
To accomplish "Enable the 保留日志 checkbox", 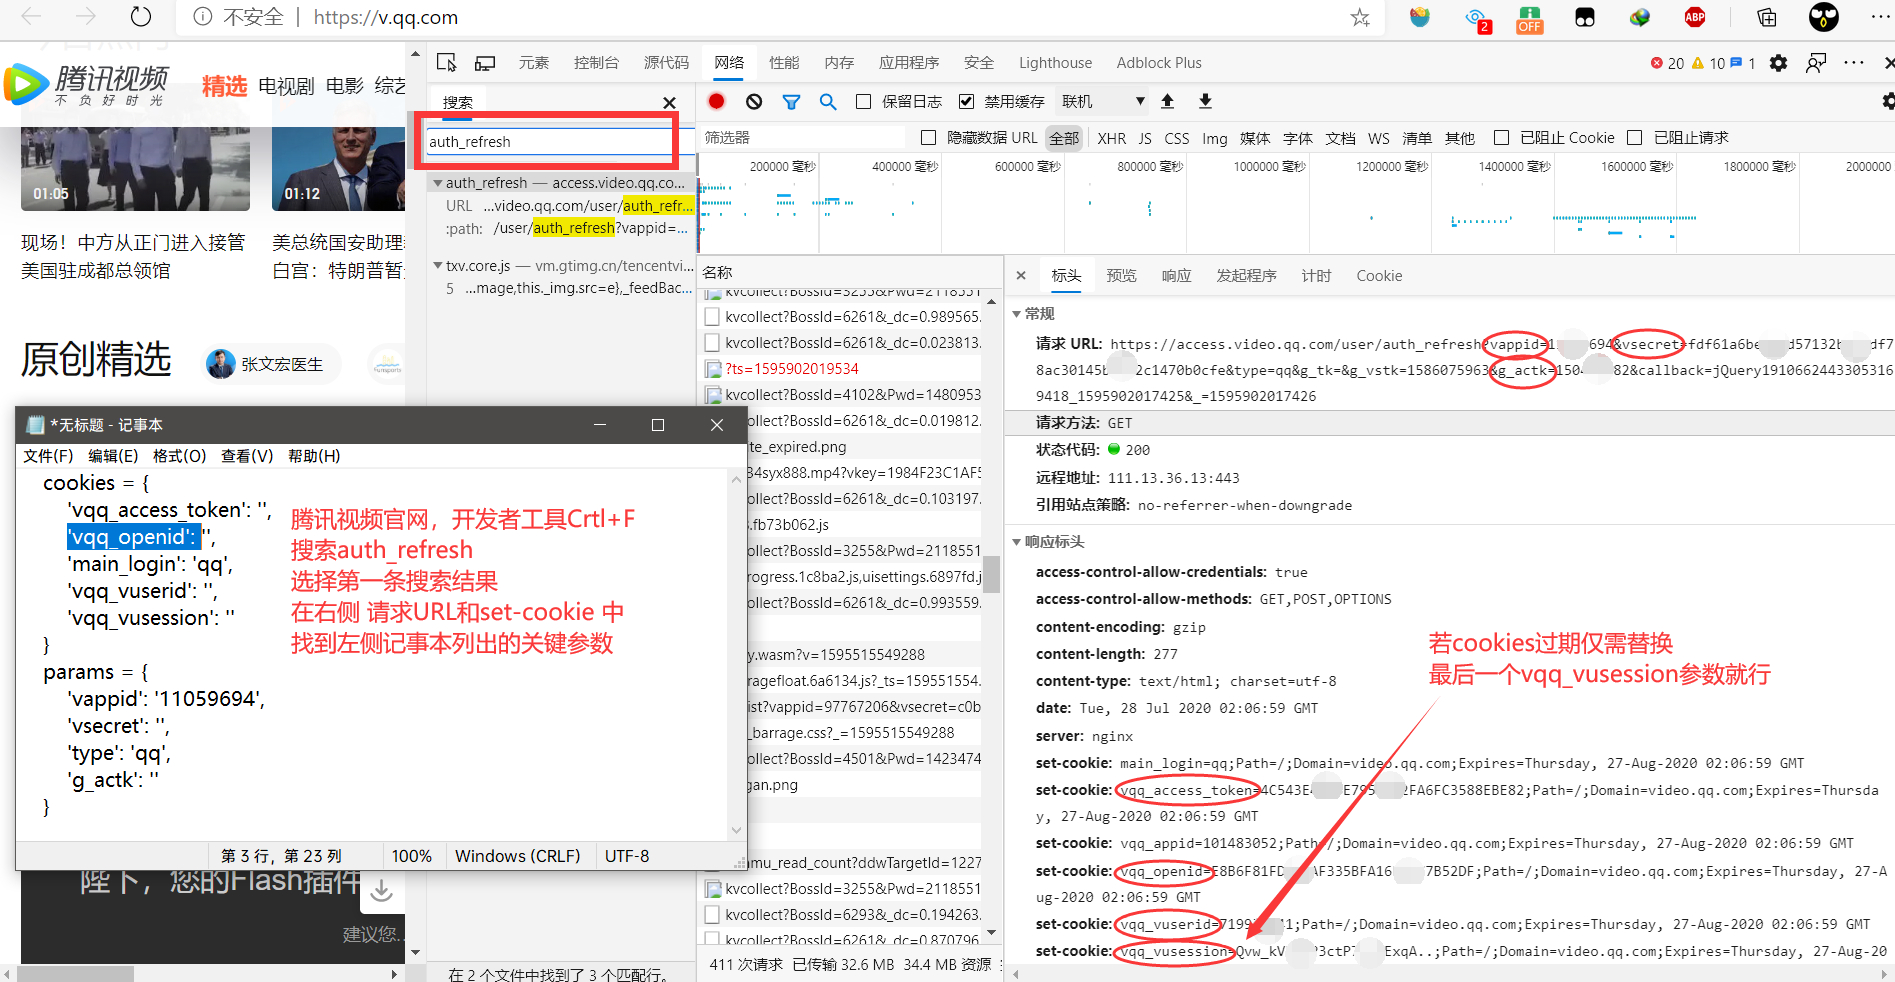I will 864,101.
